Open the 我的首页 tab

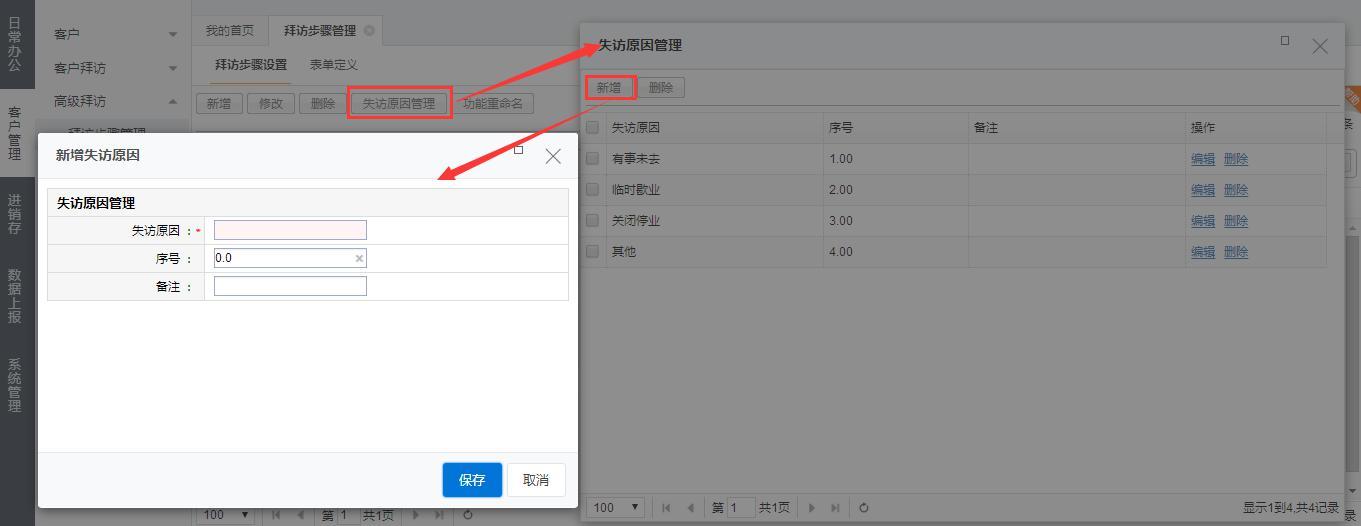[x=230, y=31]
